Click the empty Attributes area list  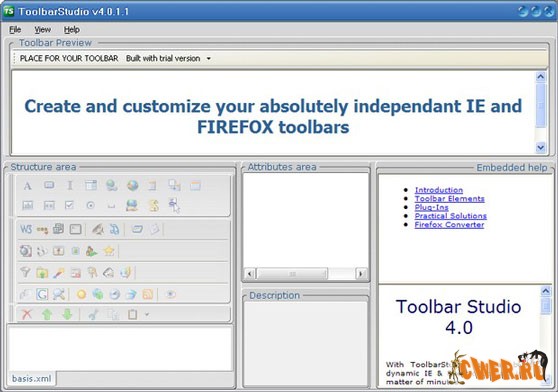pos(306,221)
